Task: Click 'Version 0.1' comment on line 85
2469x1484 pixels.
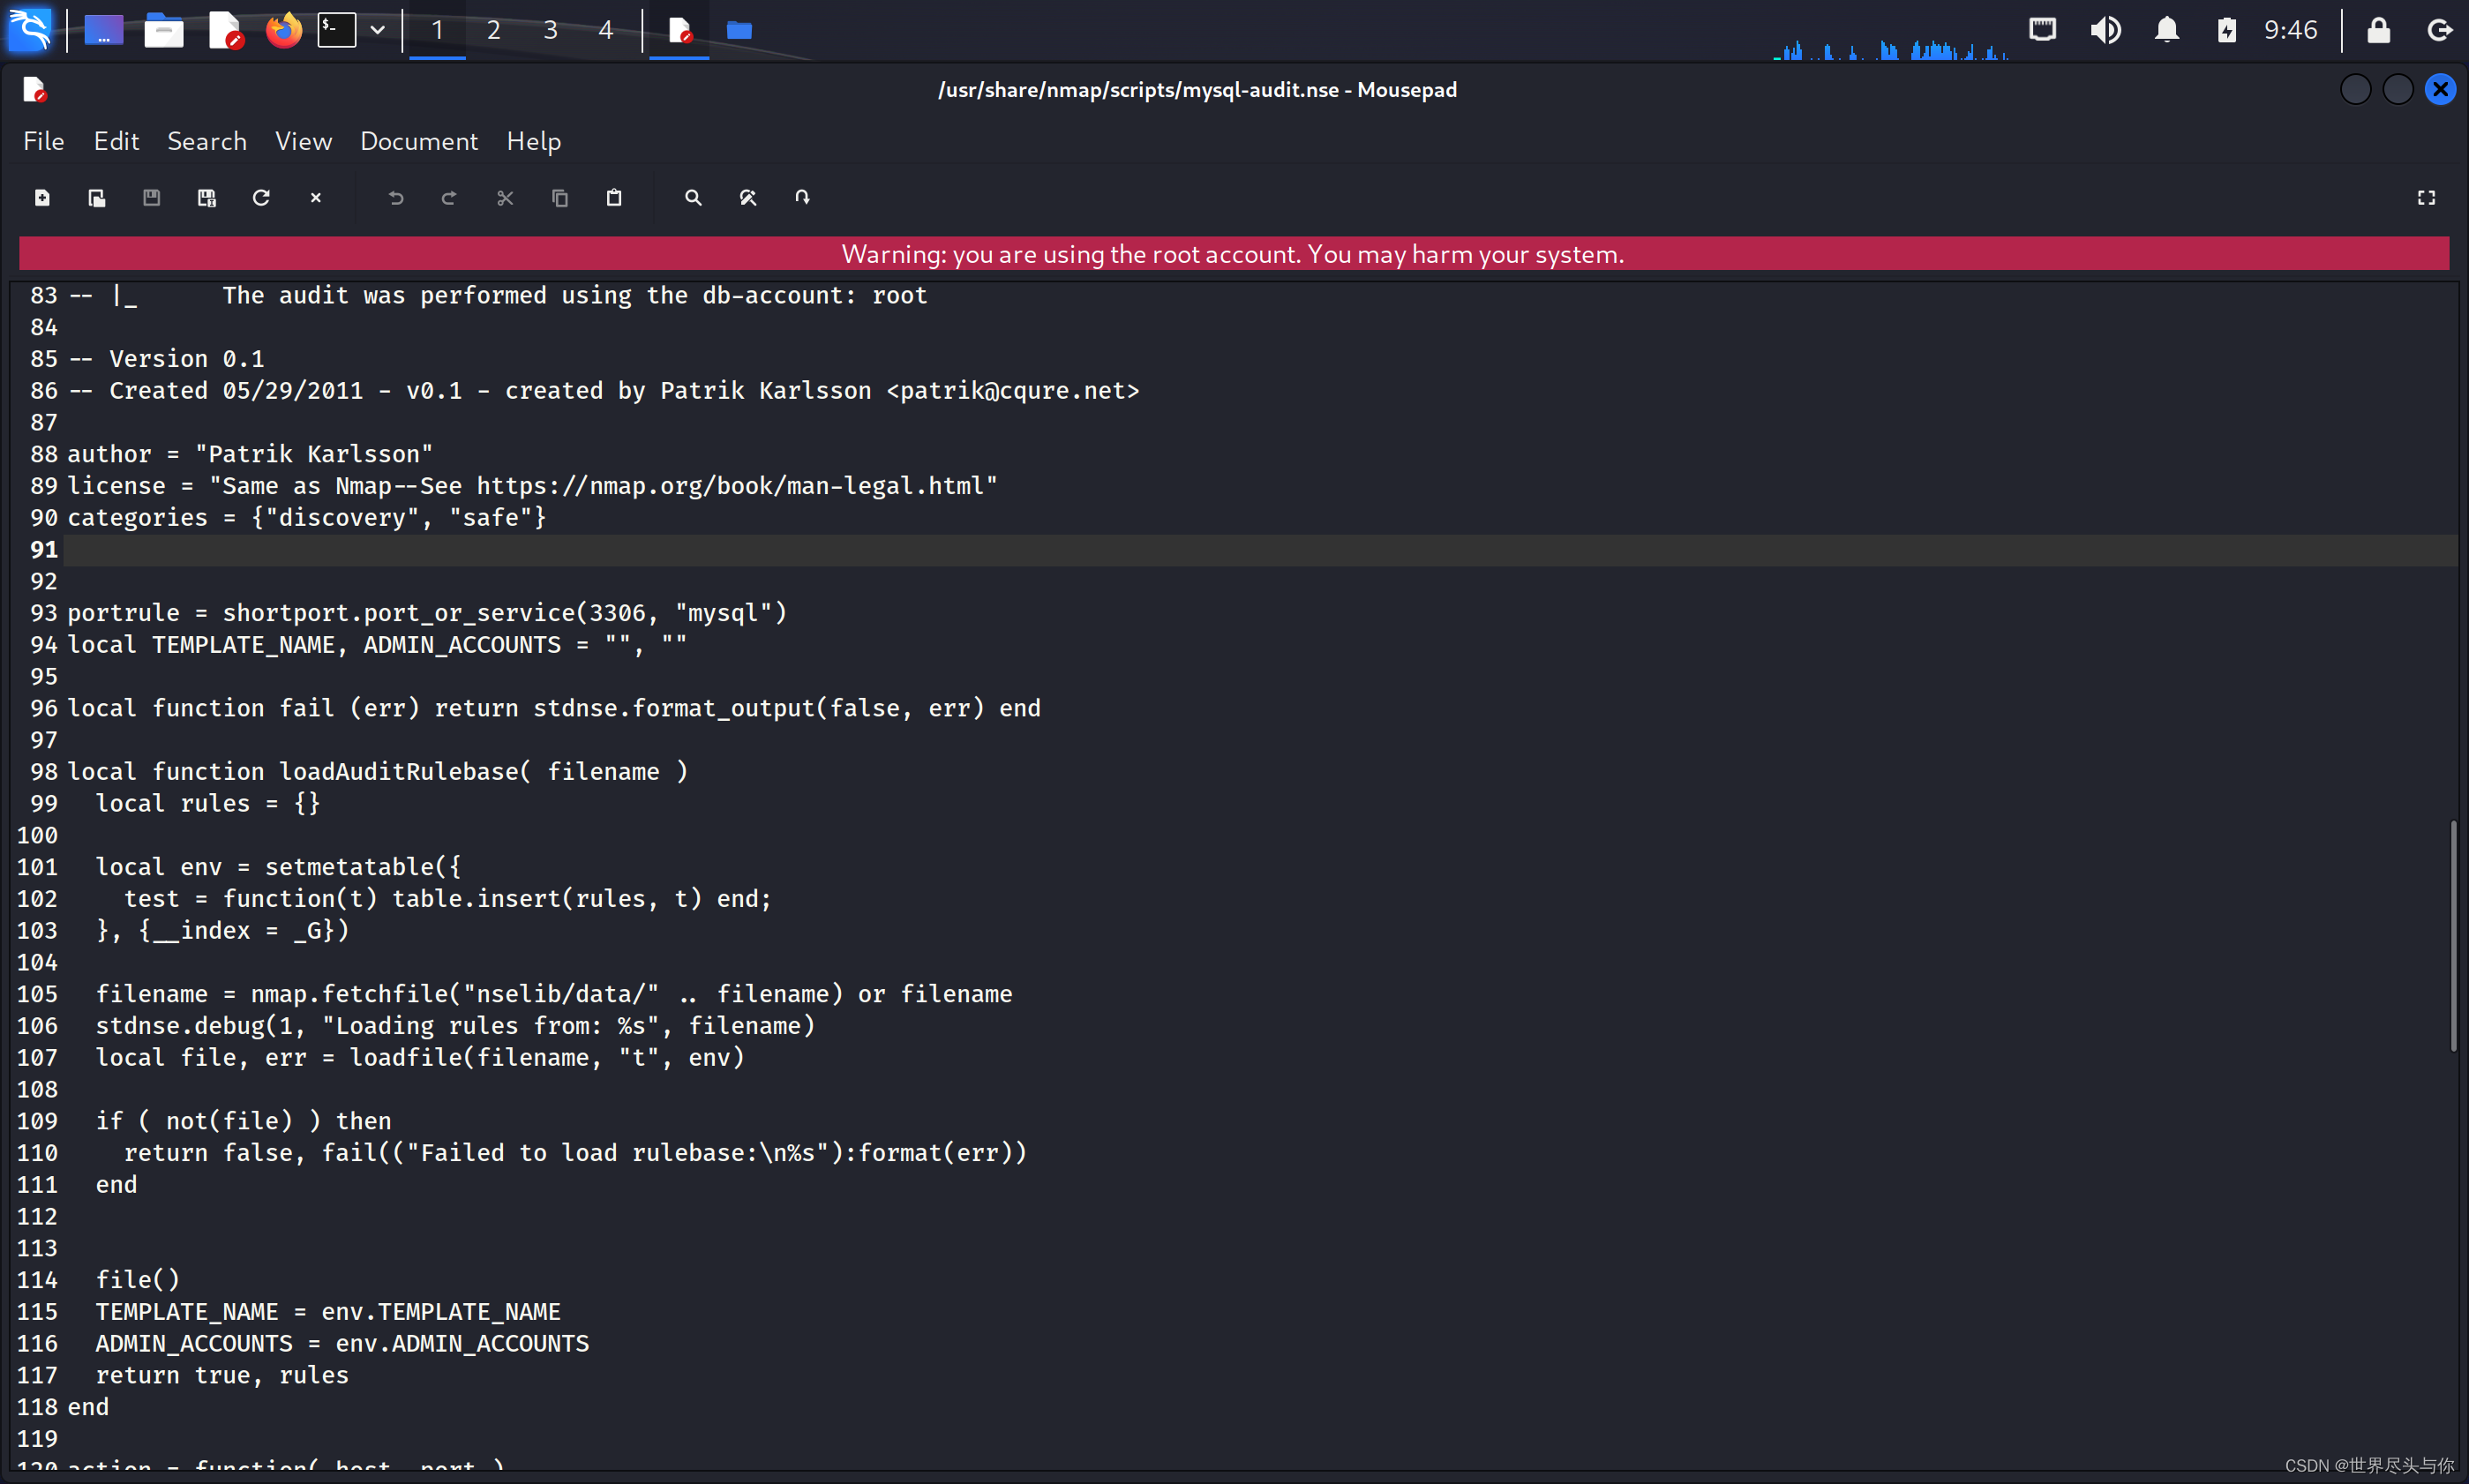Action: click(187, 358)
